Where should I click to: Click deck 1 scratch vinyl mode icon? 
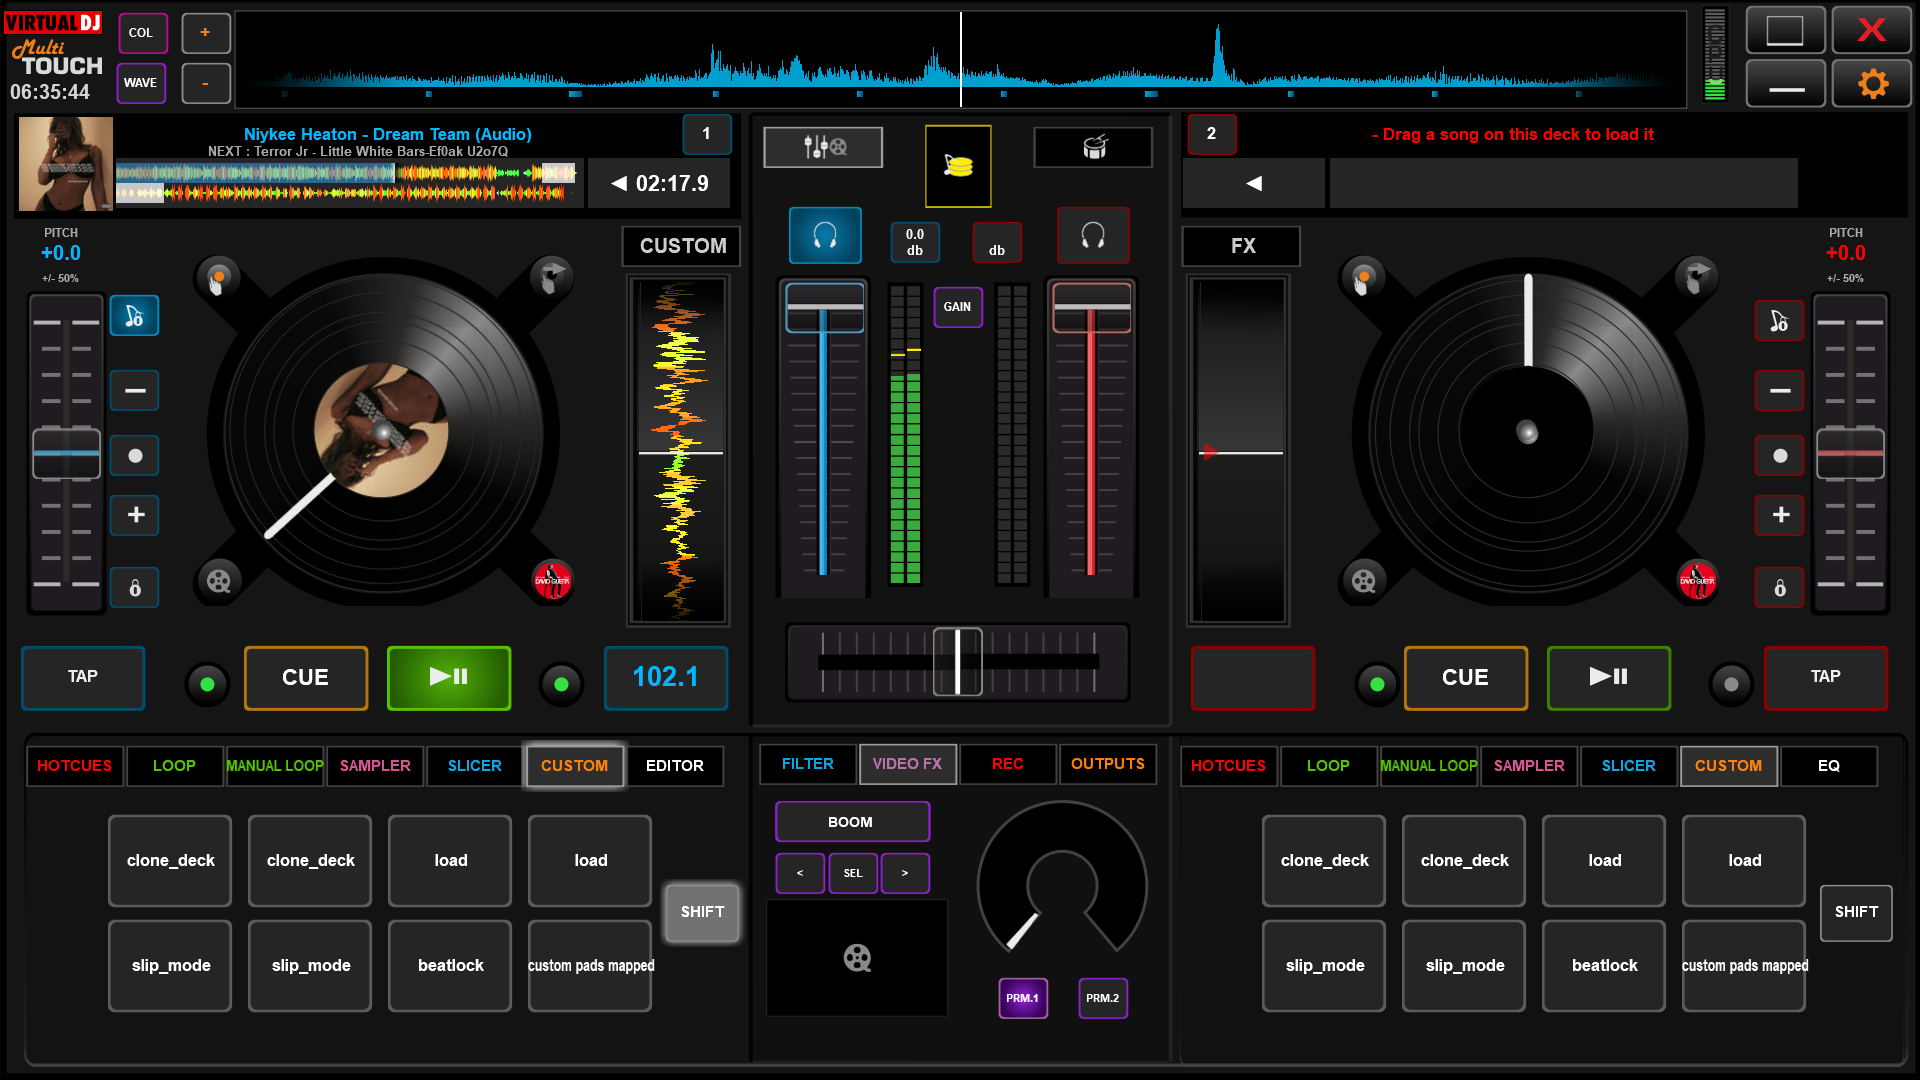coord(551,277)
